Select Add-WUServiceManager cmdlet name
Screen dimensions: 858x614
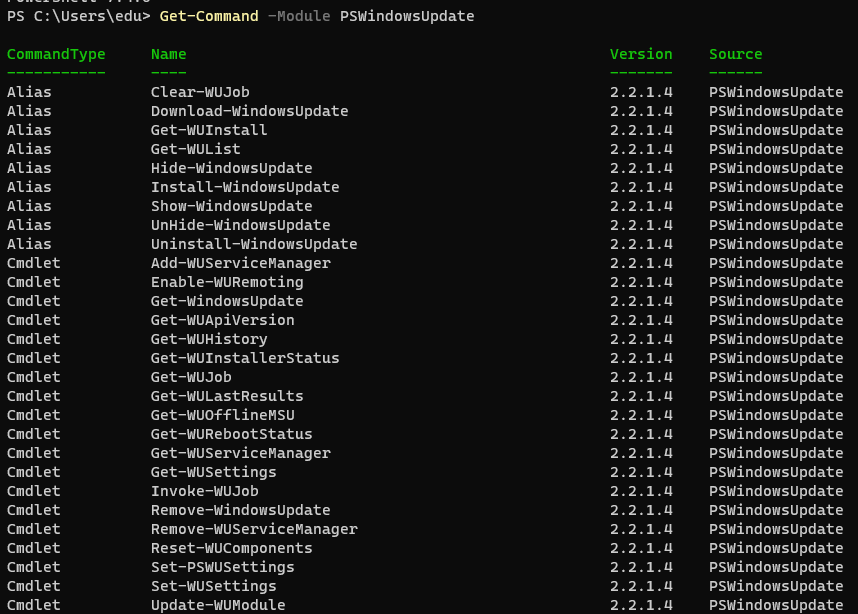click(241, 263)
